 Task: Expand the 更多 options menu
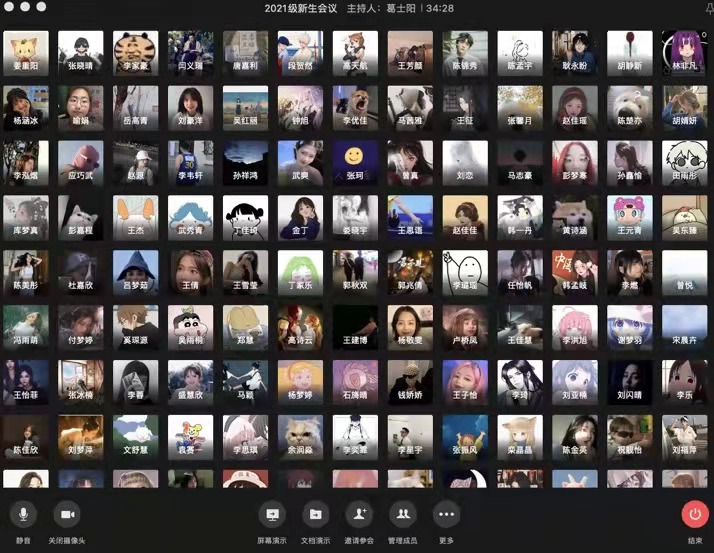(446, 514)
